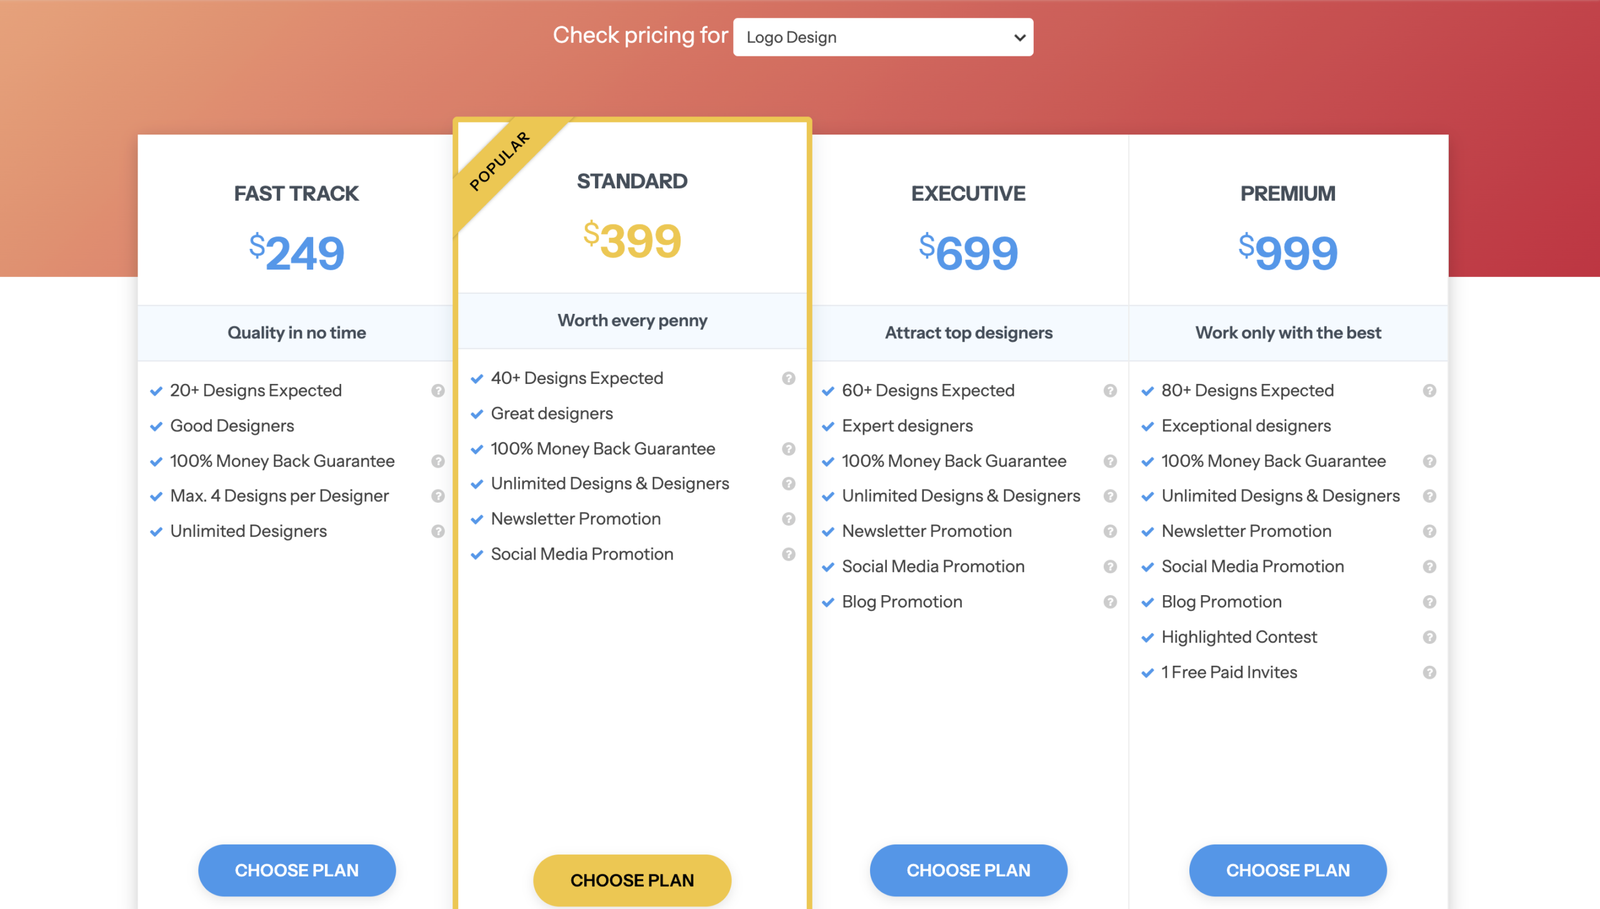Choose the Standard plan with yellow button
Viewport: 1600px width, 909px height.
tap(632, 880)
